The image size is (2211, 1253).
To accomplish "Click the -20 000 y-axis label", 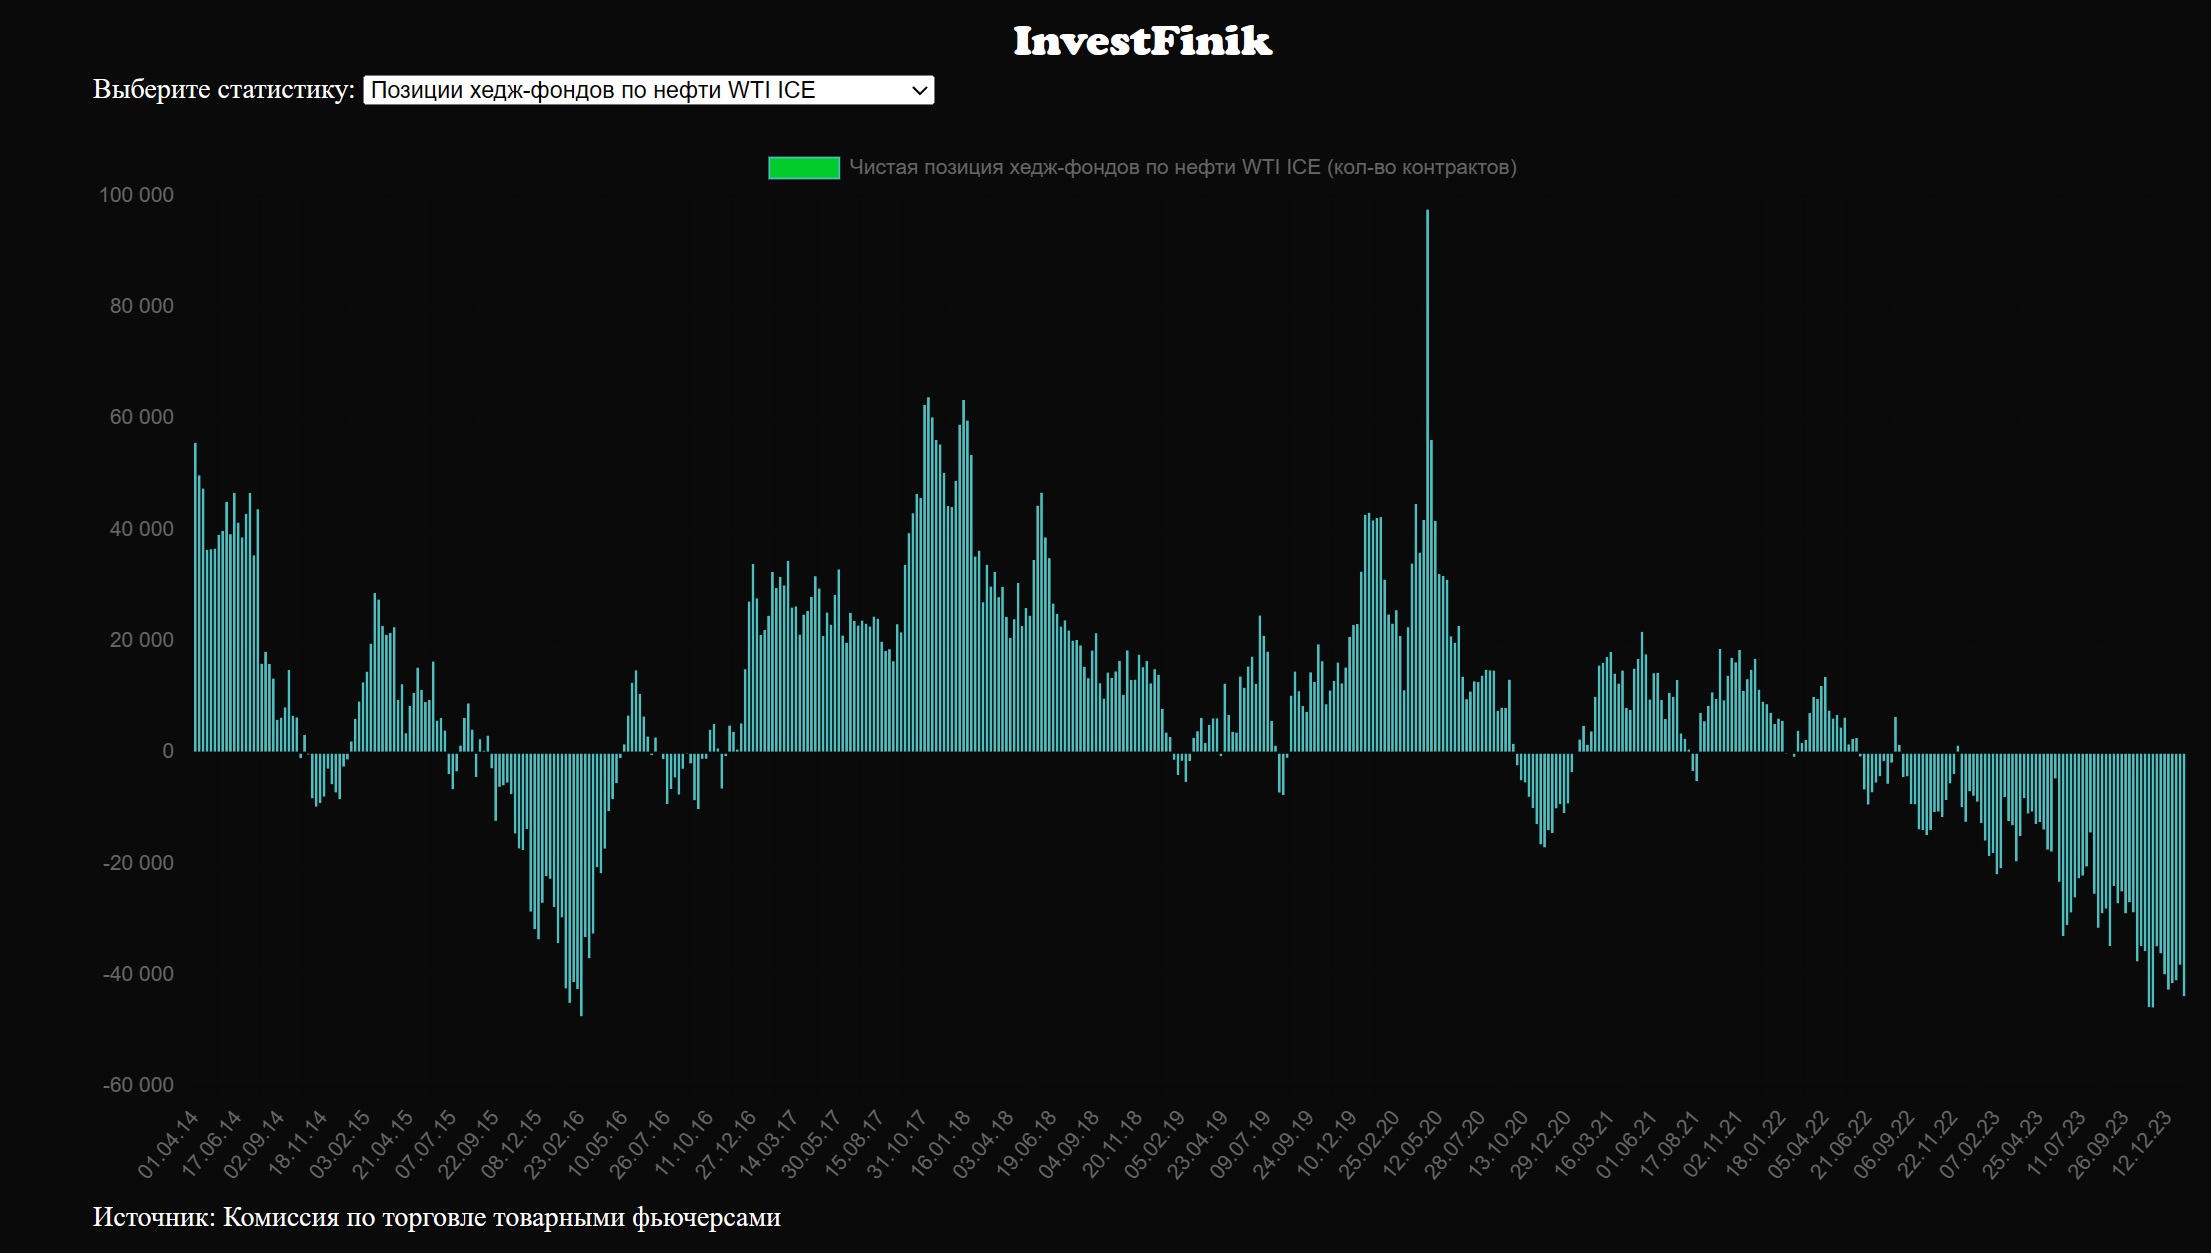I will (138, 863).
